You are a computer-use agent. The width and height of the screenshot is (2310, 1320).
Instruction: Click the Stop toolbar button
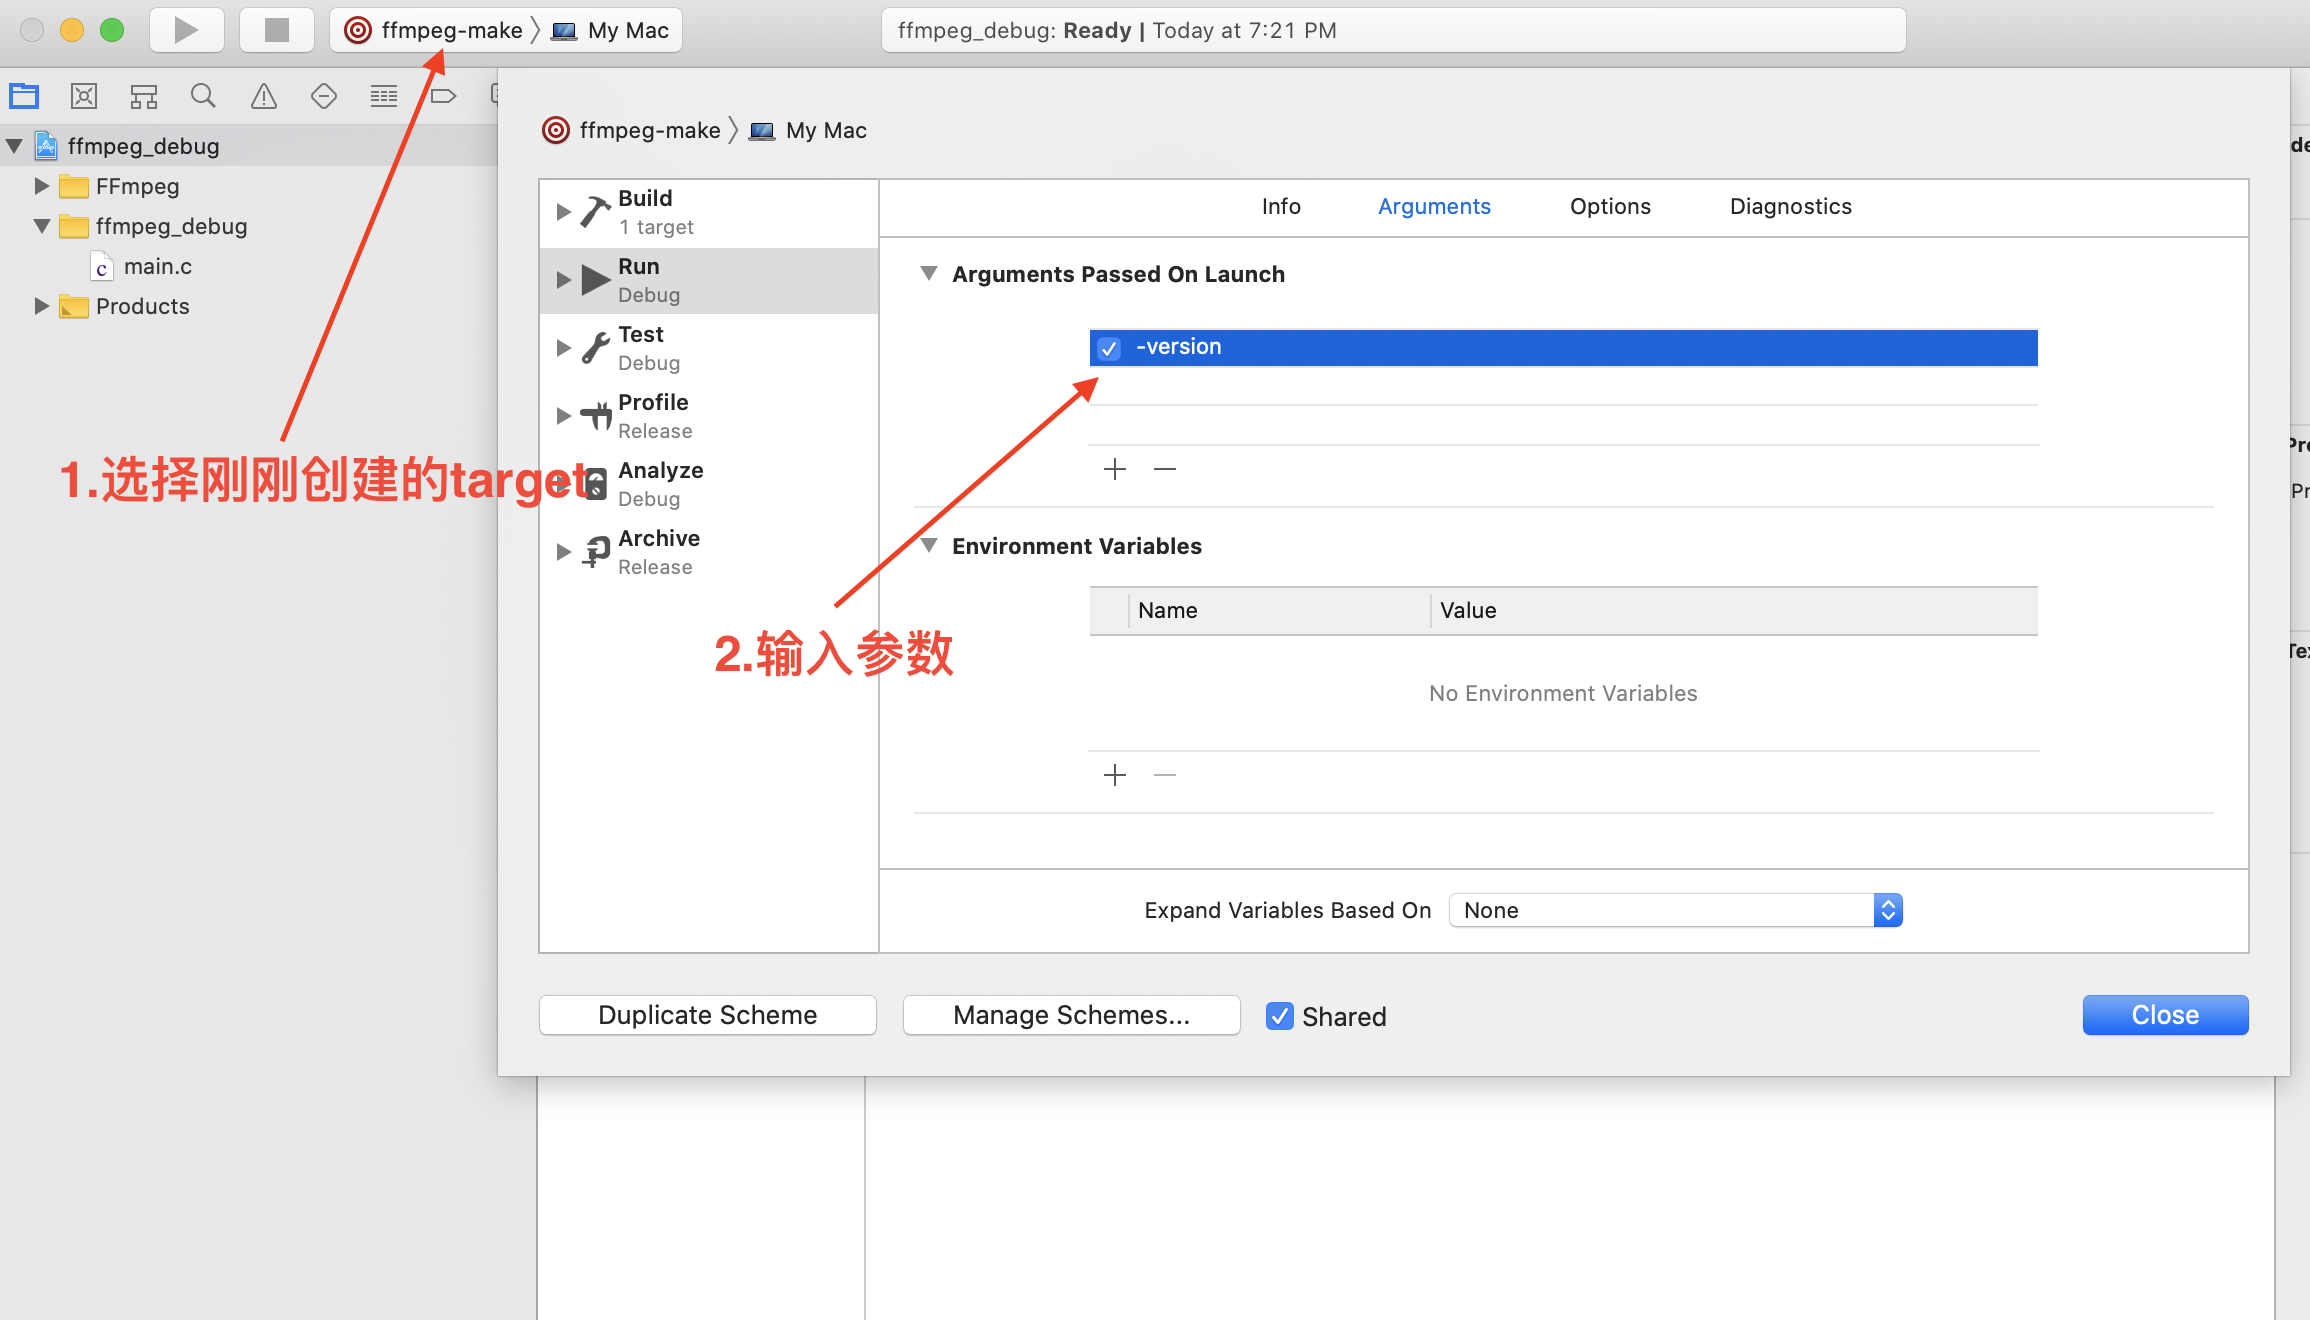tap(276, 30)
